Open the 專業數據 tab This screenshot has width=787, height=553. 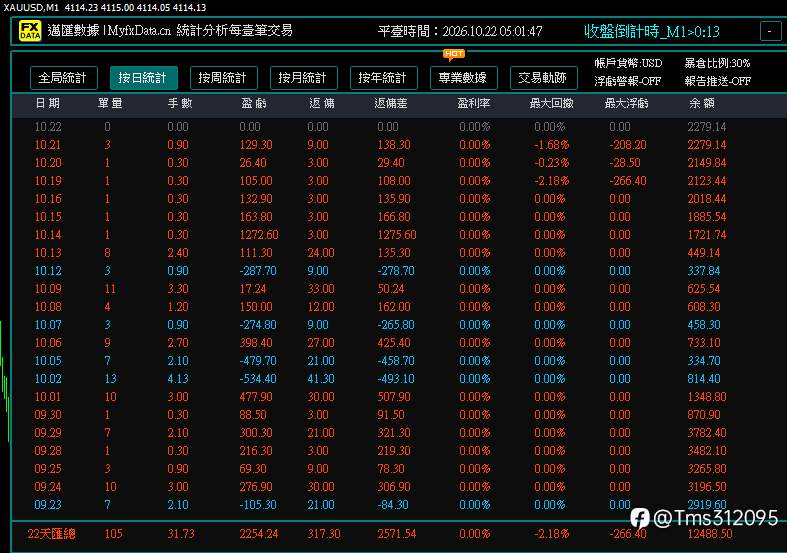(x=463, y=78)
